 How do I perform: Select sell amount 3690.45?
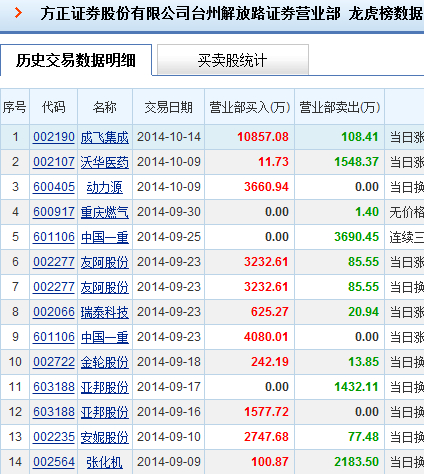point(356,237)
